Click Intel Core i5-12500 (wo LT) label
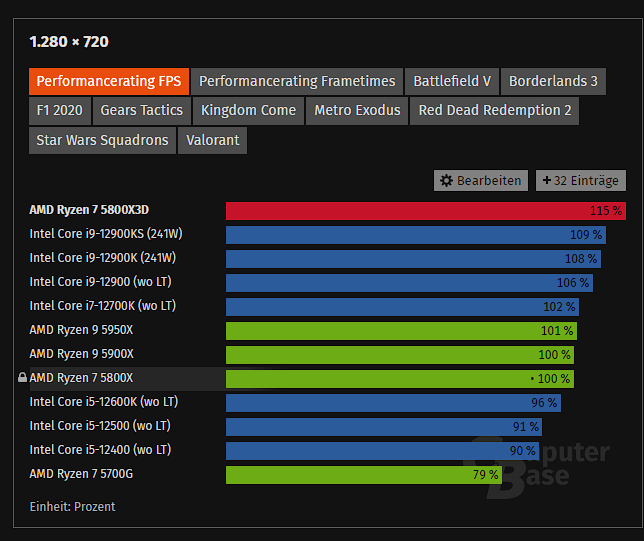 pos(100,426)
